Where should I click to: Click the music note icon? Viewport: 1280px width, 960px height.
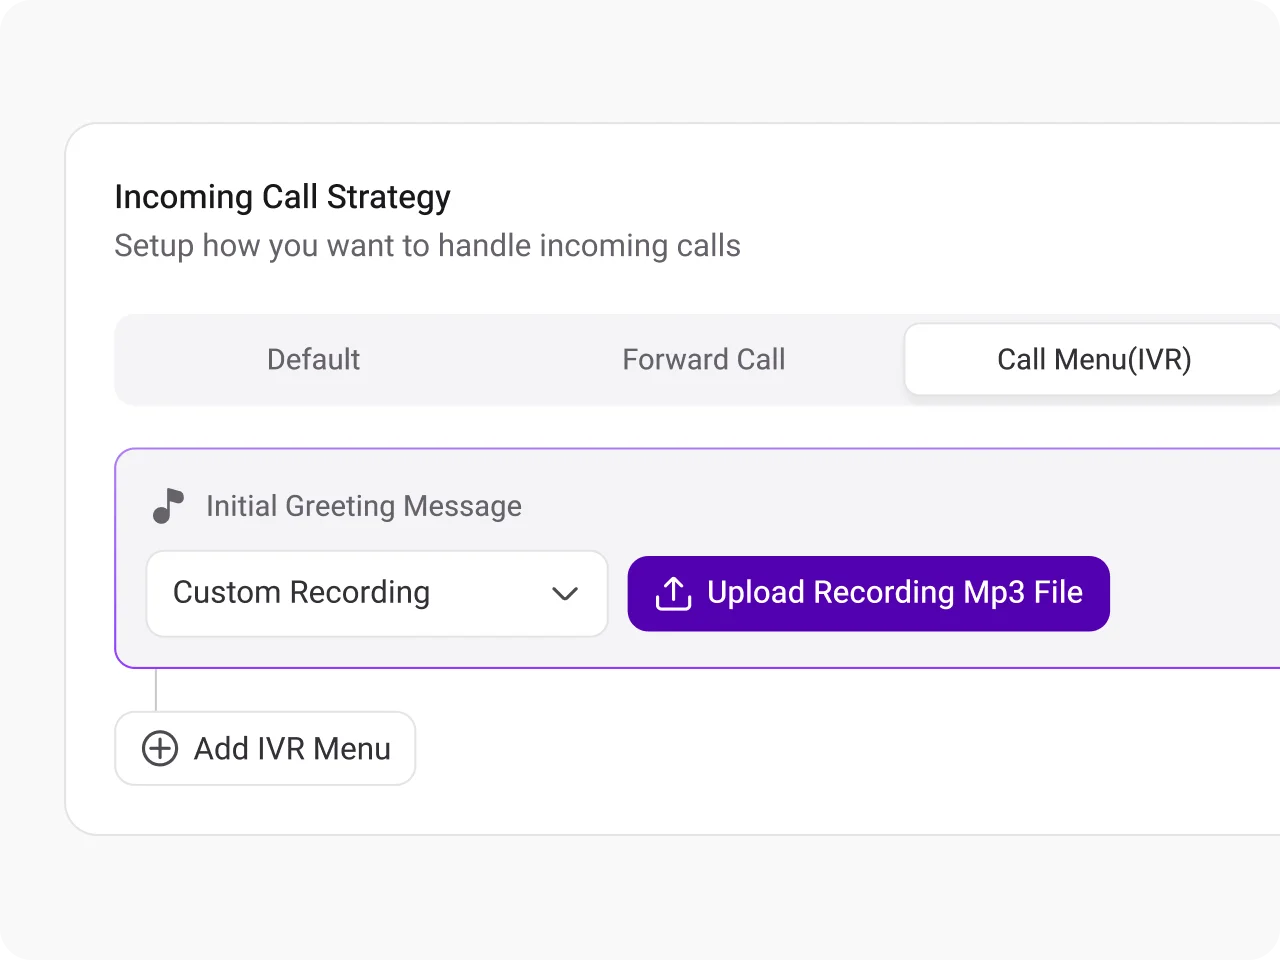coord(168,506)
